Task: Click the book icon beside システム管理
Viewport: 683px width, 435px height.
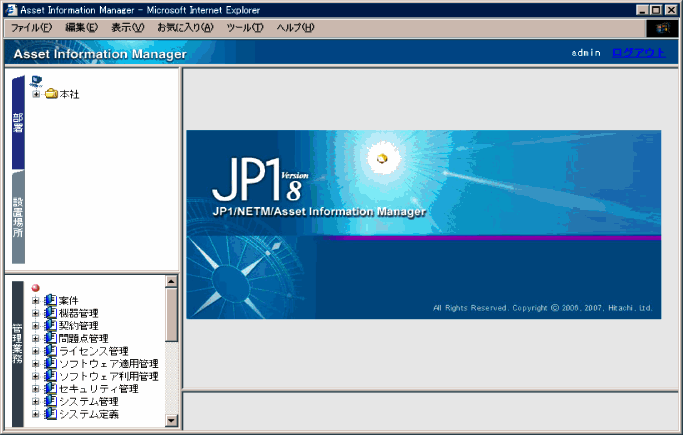Action: [51, 401]
